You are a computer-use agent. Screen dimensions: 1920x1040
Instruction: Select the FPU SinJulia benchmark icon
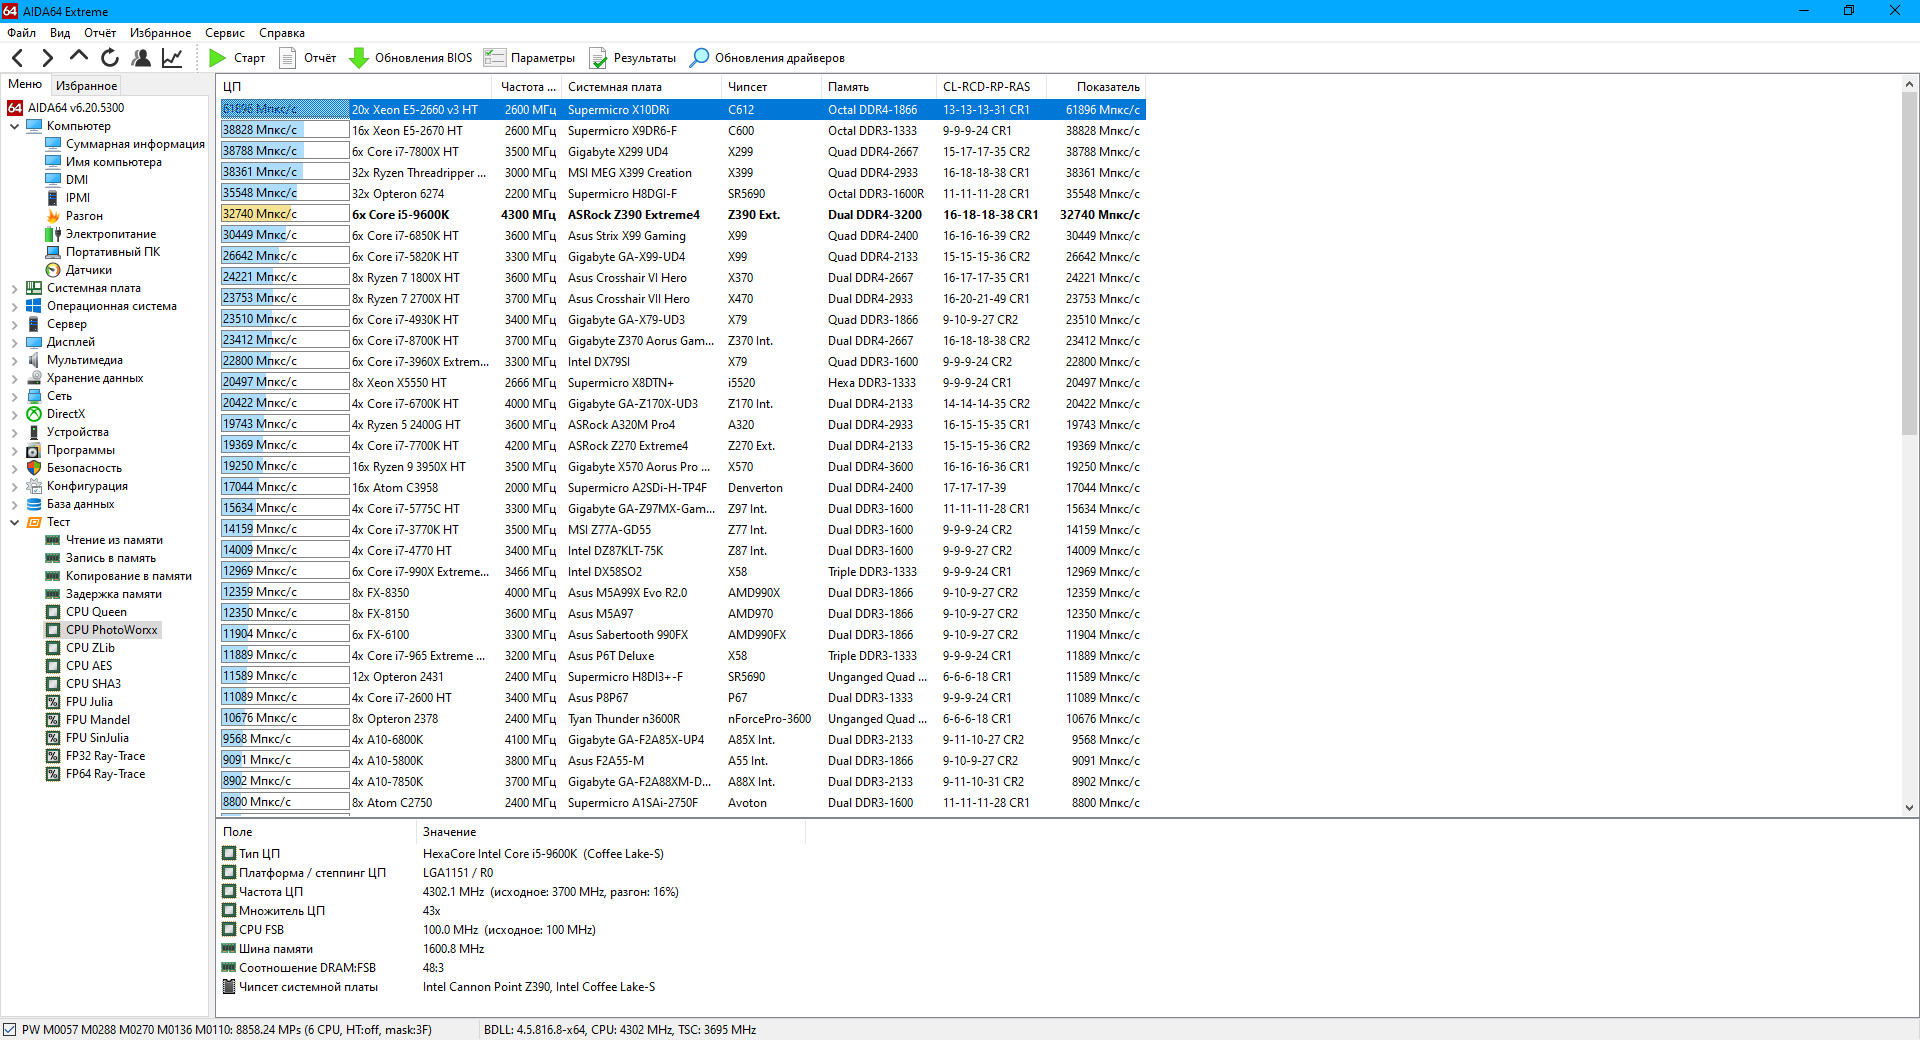pyautogui.click(x=53, y=738)
